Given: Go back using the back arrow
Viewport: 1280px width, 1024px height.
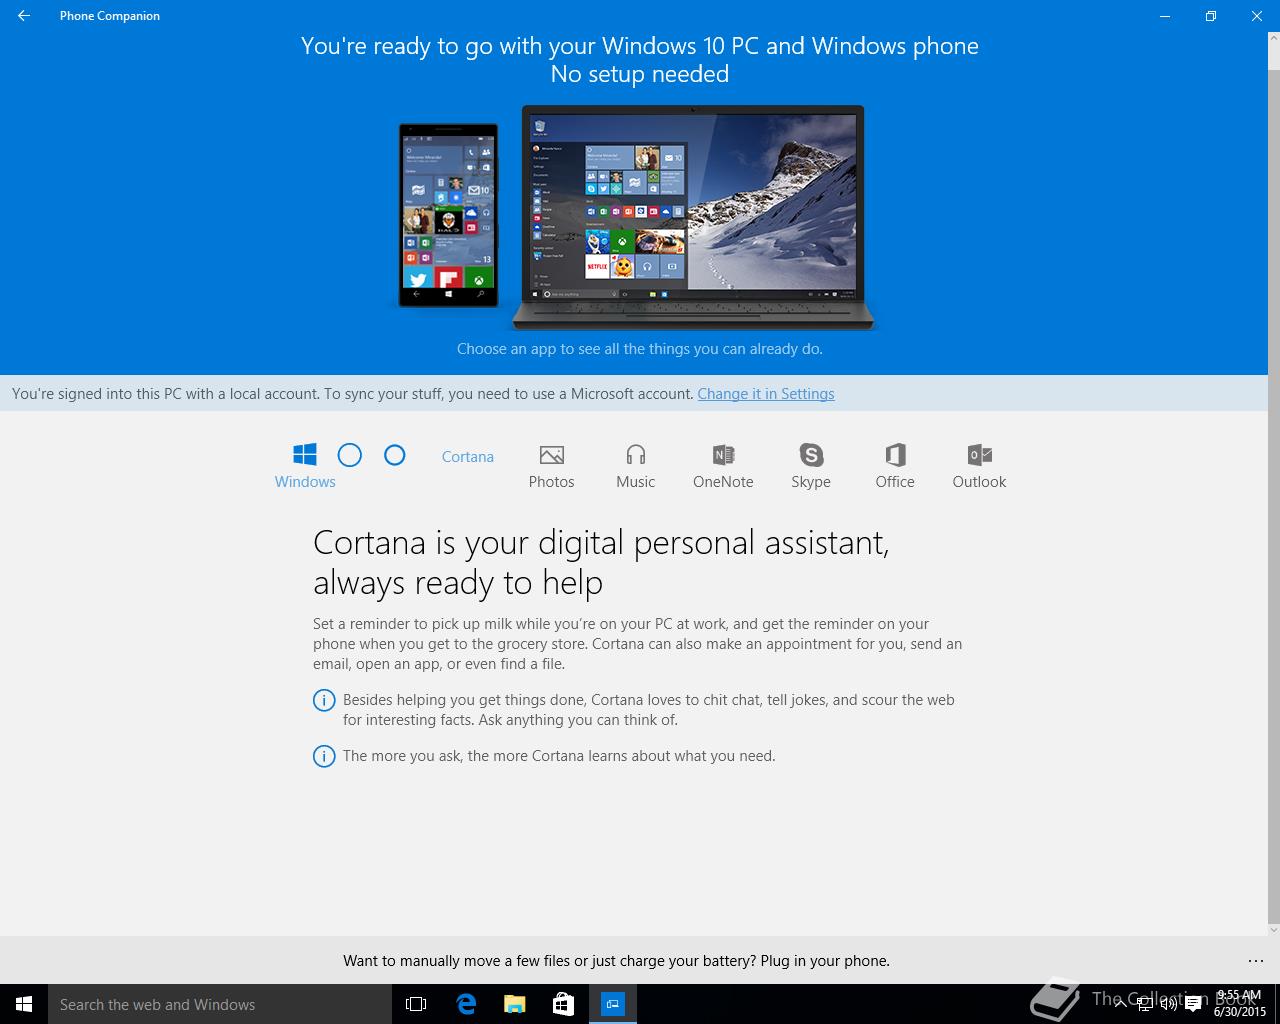Looking at the screenshot, I should pos(24,16).
